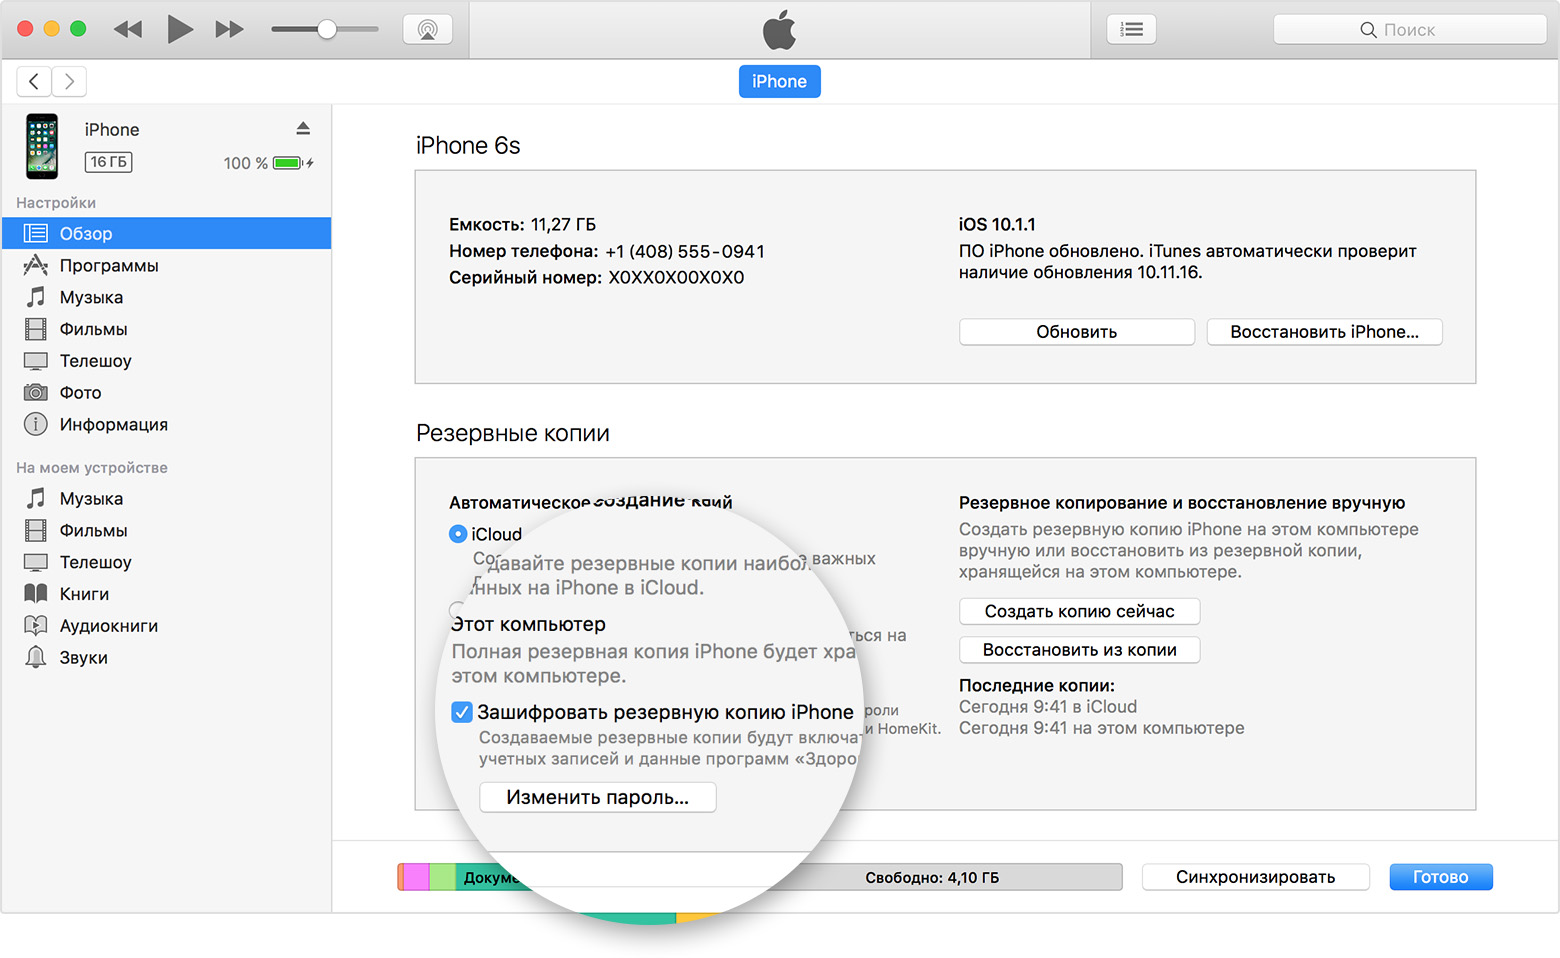The width and height of the screenshot is (1560, 958).
Task: Eject the iPhone using the eject icon
Action: click(303, 128)
